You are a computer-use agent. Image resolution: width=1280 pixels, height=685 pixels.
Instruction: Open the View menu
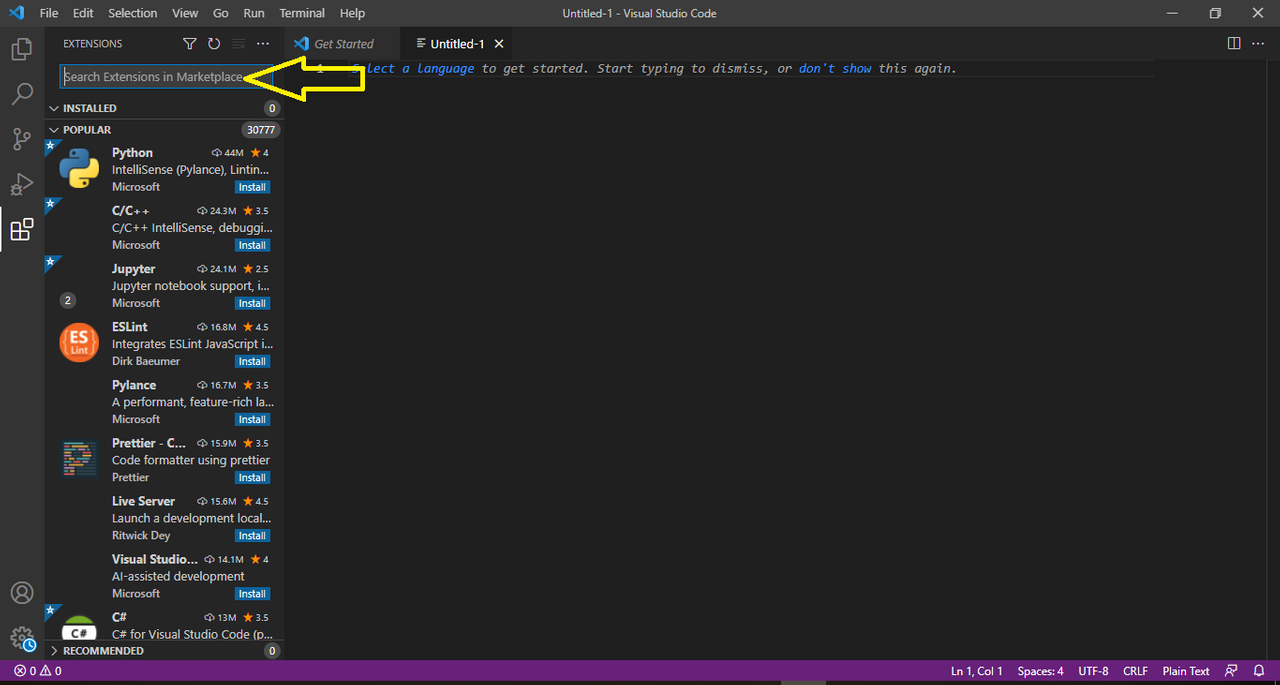[x=185, y=13]
